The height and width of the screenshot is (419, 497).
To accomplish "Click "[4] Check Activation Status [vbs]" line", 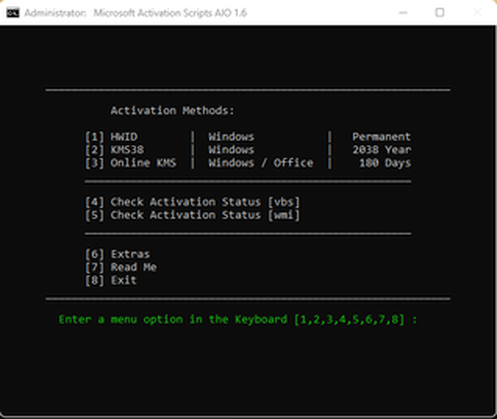I will click(x=192, y=202).
